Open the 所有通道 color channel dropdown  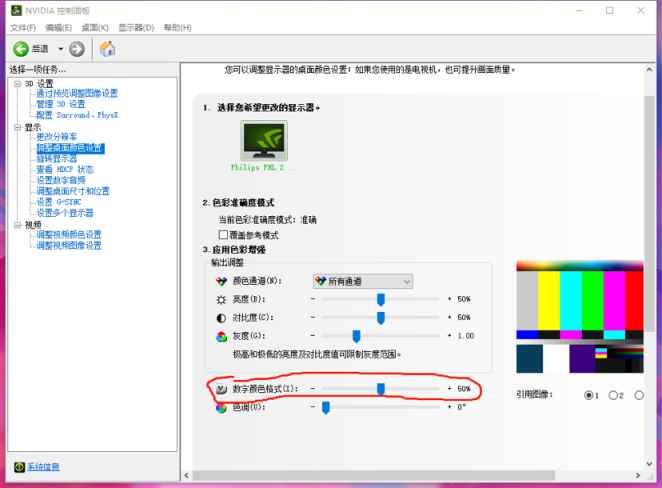click(x=362, y=282)
